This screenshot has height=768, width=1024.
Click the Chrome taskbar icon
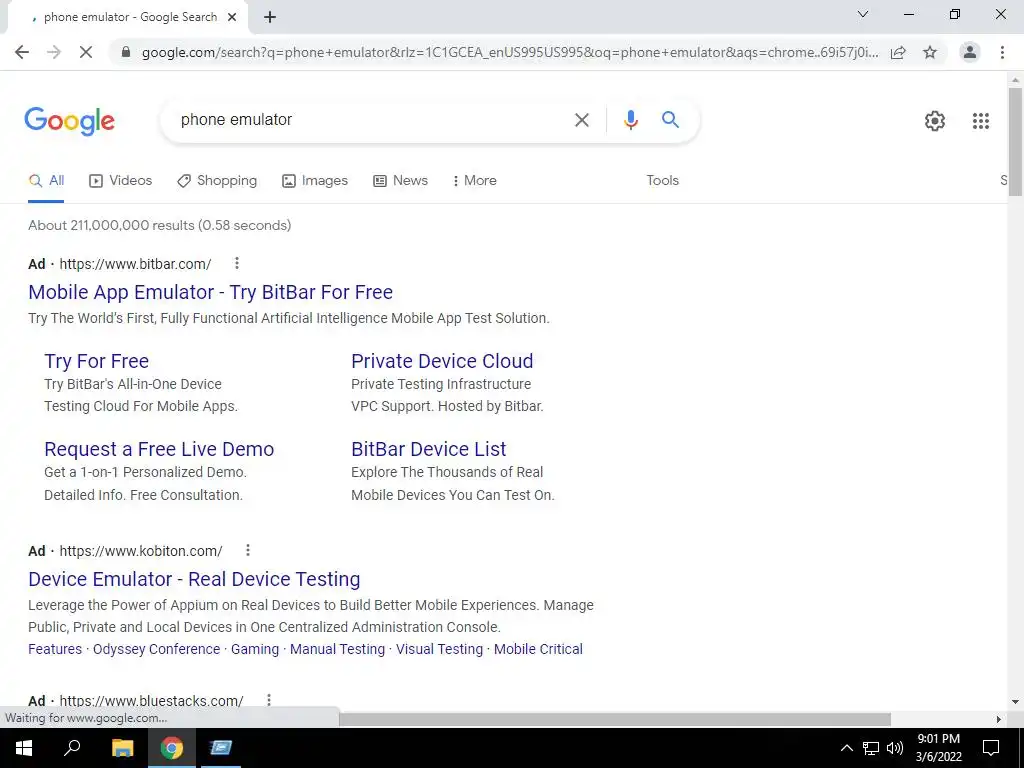coord(172,748)
